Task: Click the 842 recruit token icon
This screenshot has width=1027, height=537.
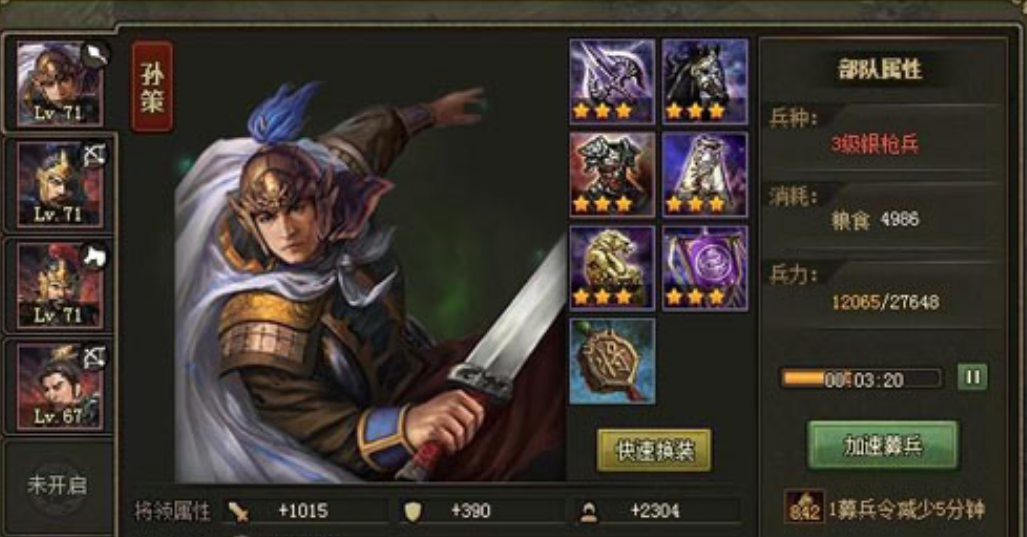Action: pyautogui.click(x=804, y=508)
